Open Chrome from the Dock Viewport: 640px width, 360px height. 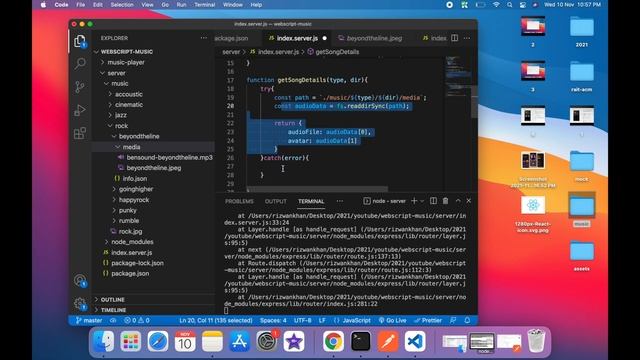(x=333, y=341)
